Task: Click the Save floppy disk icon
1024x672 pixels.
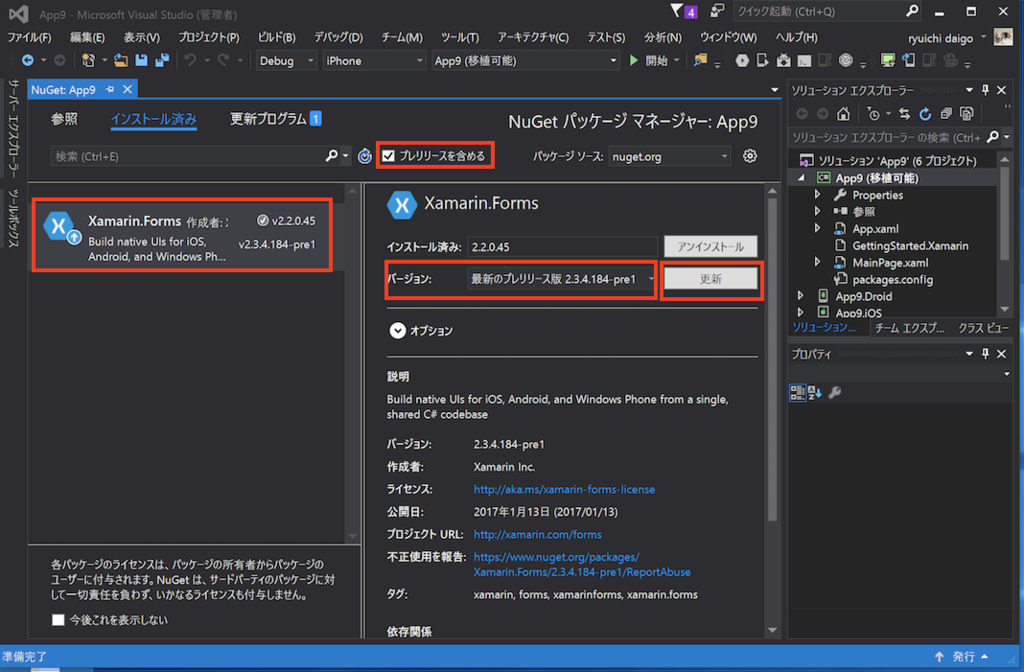Action: pos(141,61)
